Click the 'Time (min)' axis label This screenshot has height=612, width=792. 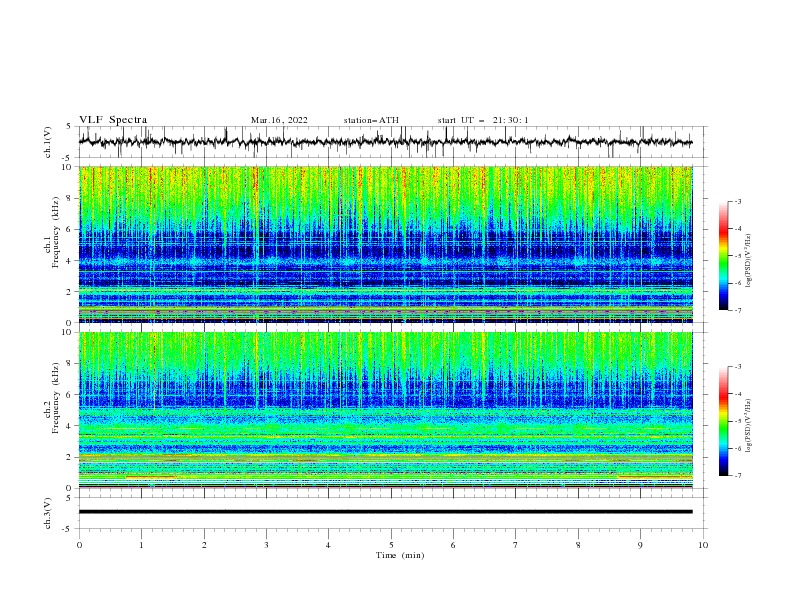tap(400, 555)
